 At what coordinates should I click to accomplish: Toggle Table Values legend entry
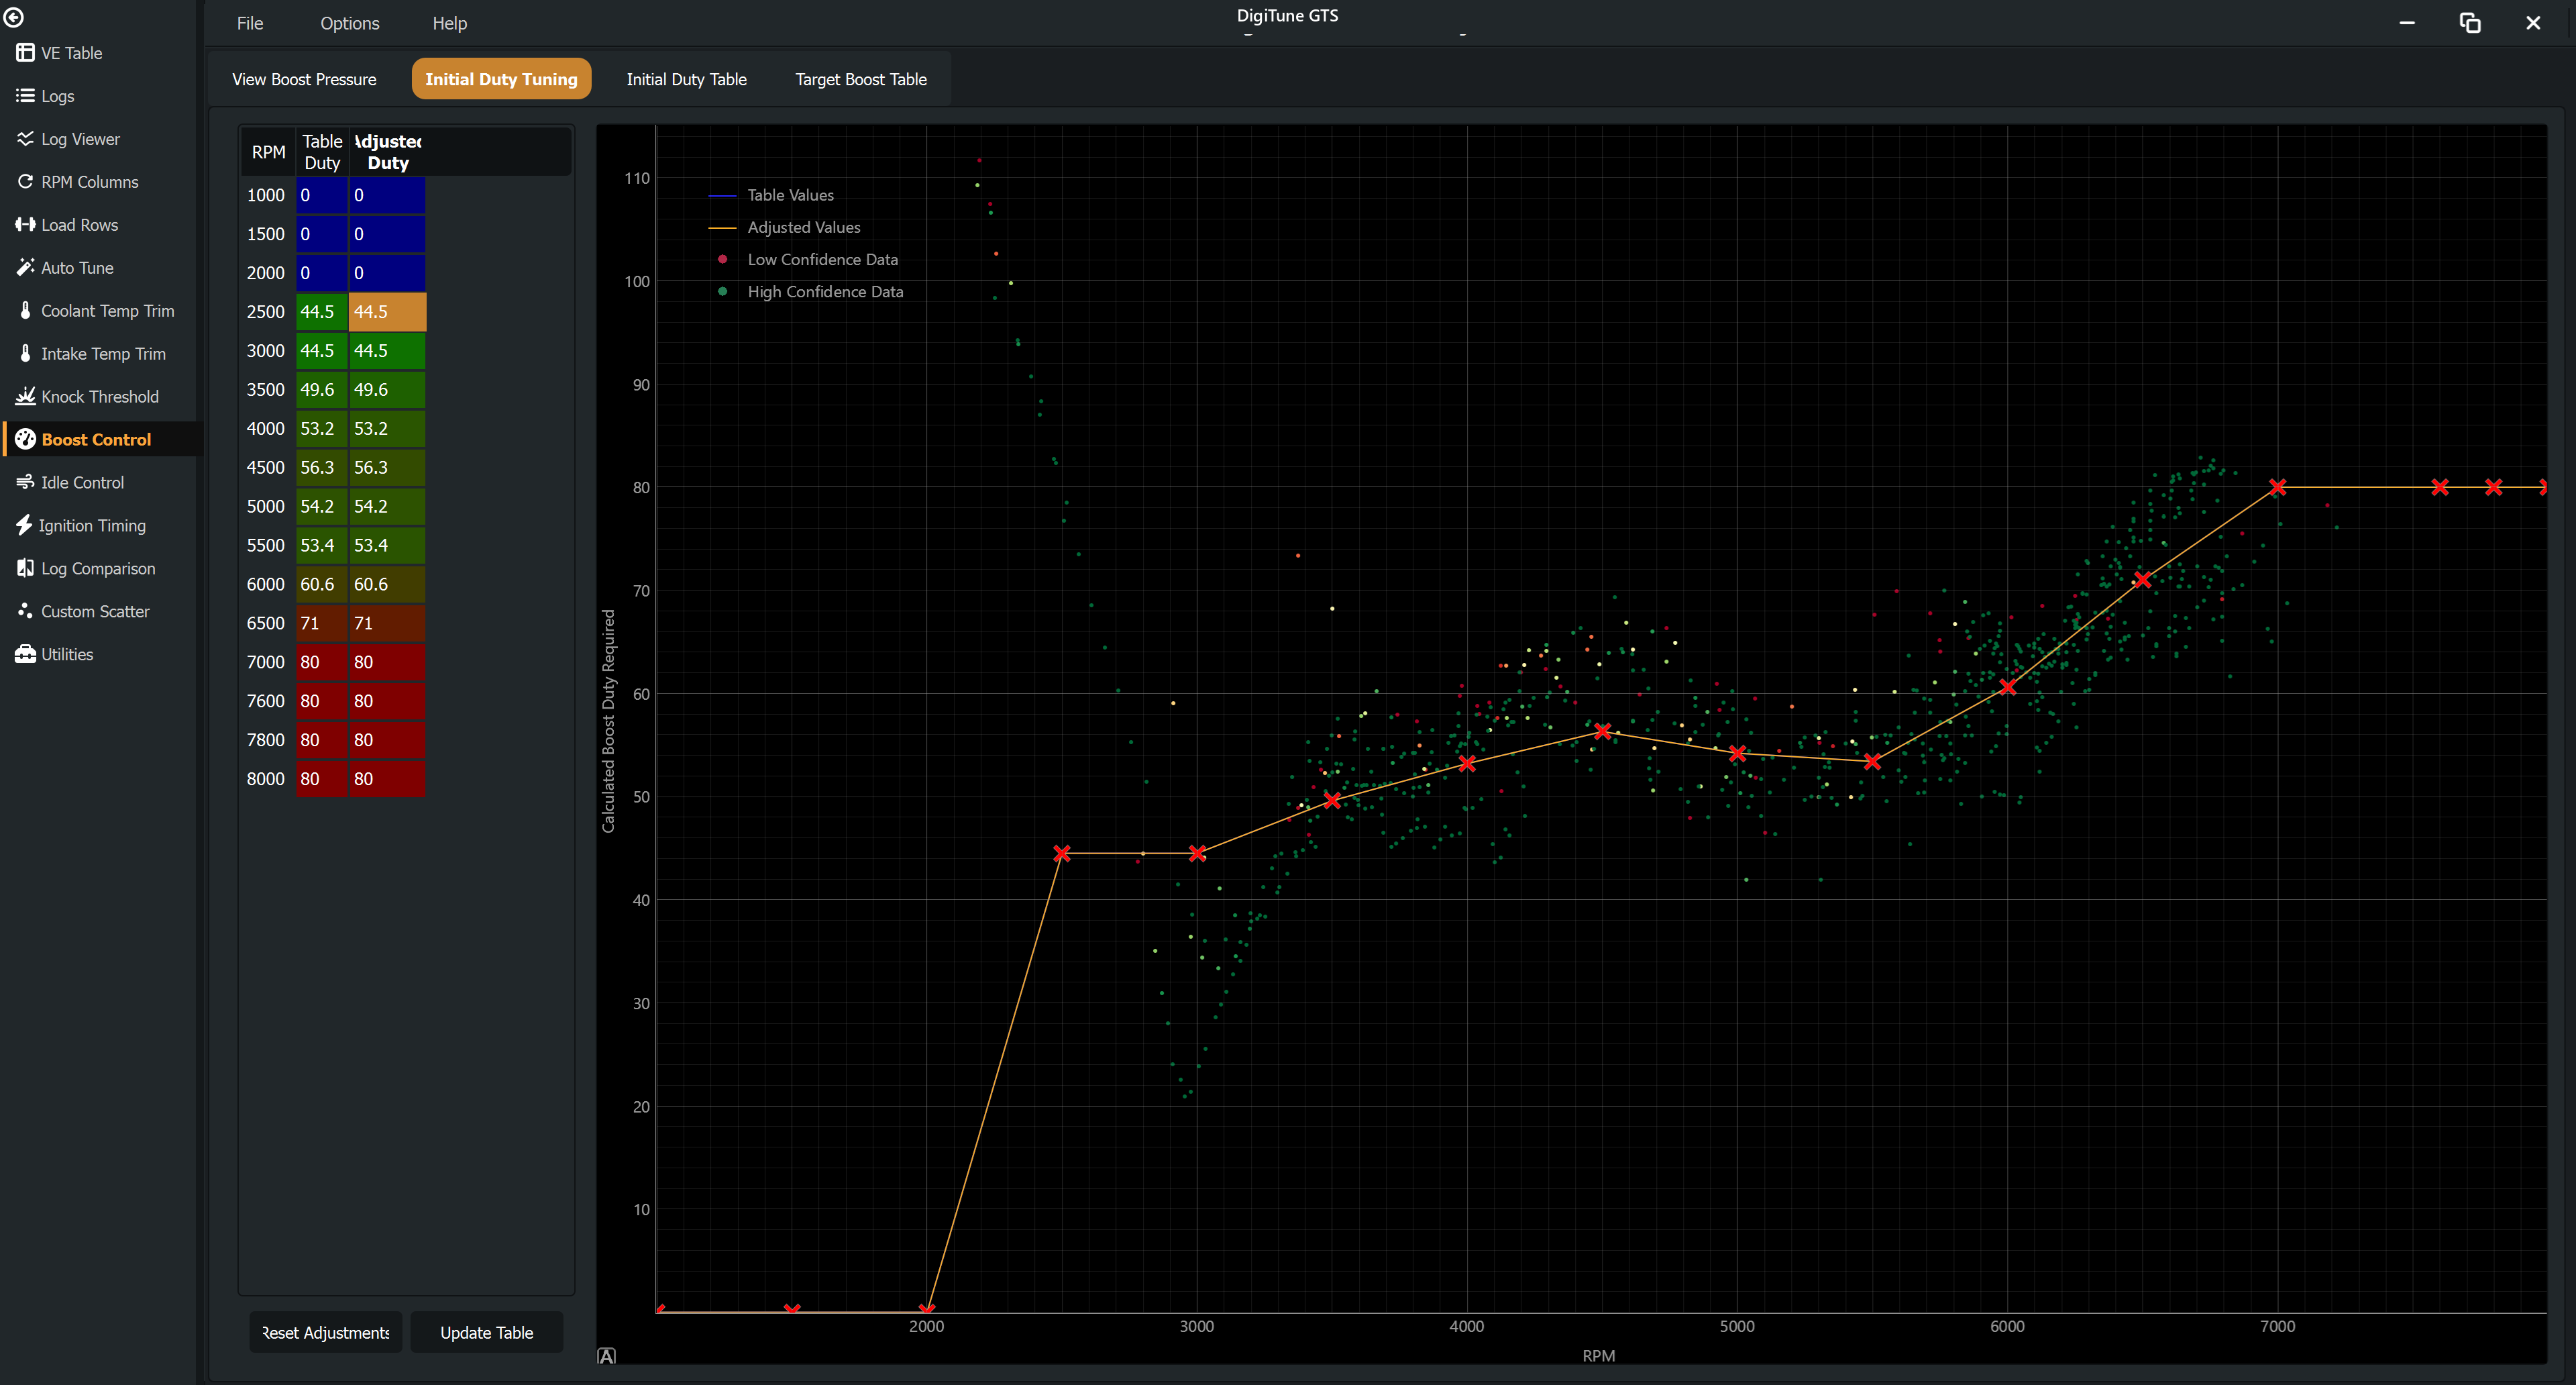[x=771, y=195]
